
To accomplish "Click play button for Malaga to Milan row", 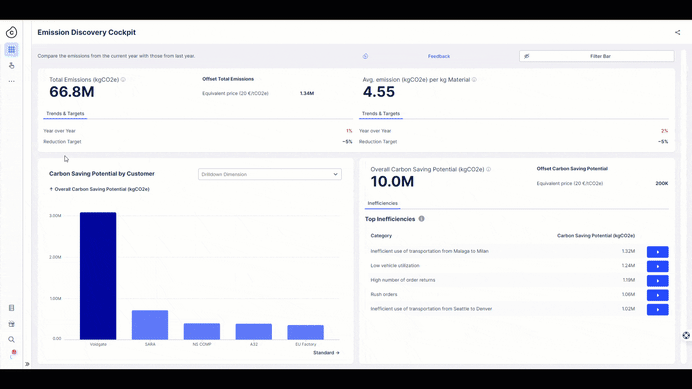I will point(658,252).
